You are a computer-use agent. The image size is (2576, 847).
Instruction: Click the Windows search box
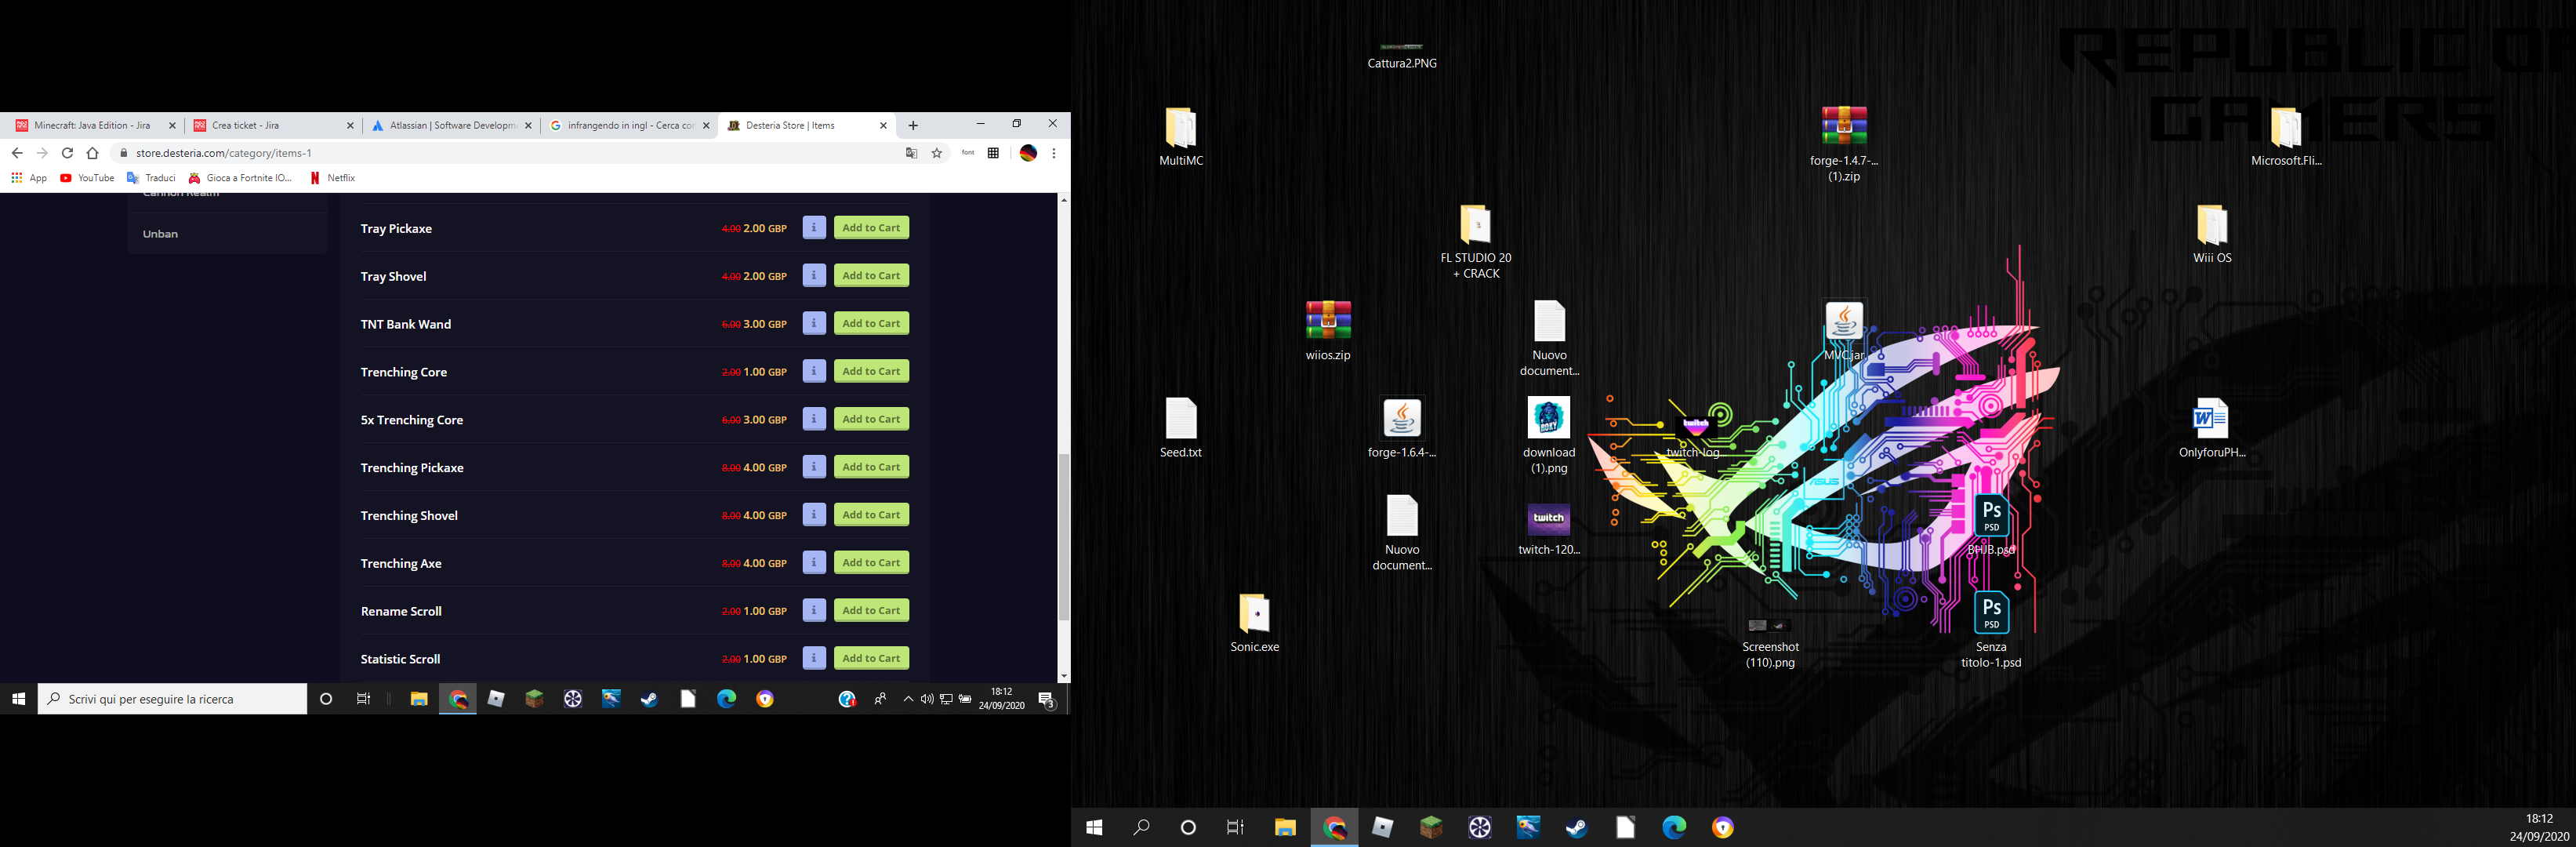click(172, 699)
